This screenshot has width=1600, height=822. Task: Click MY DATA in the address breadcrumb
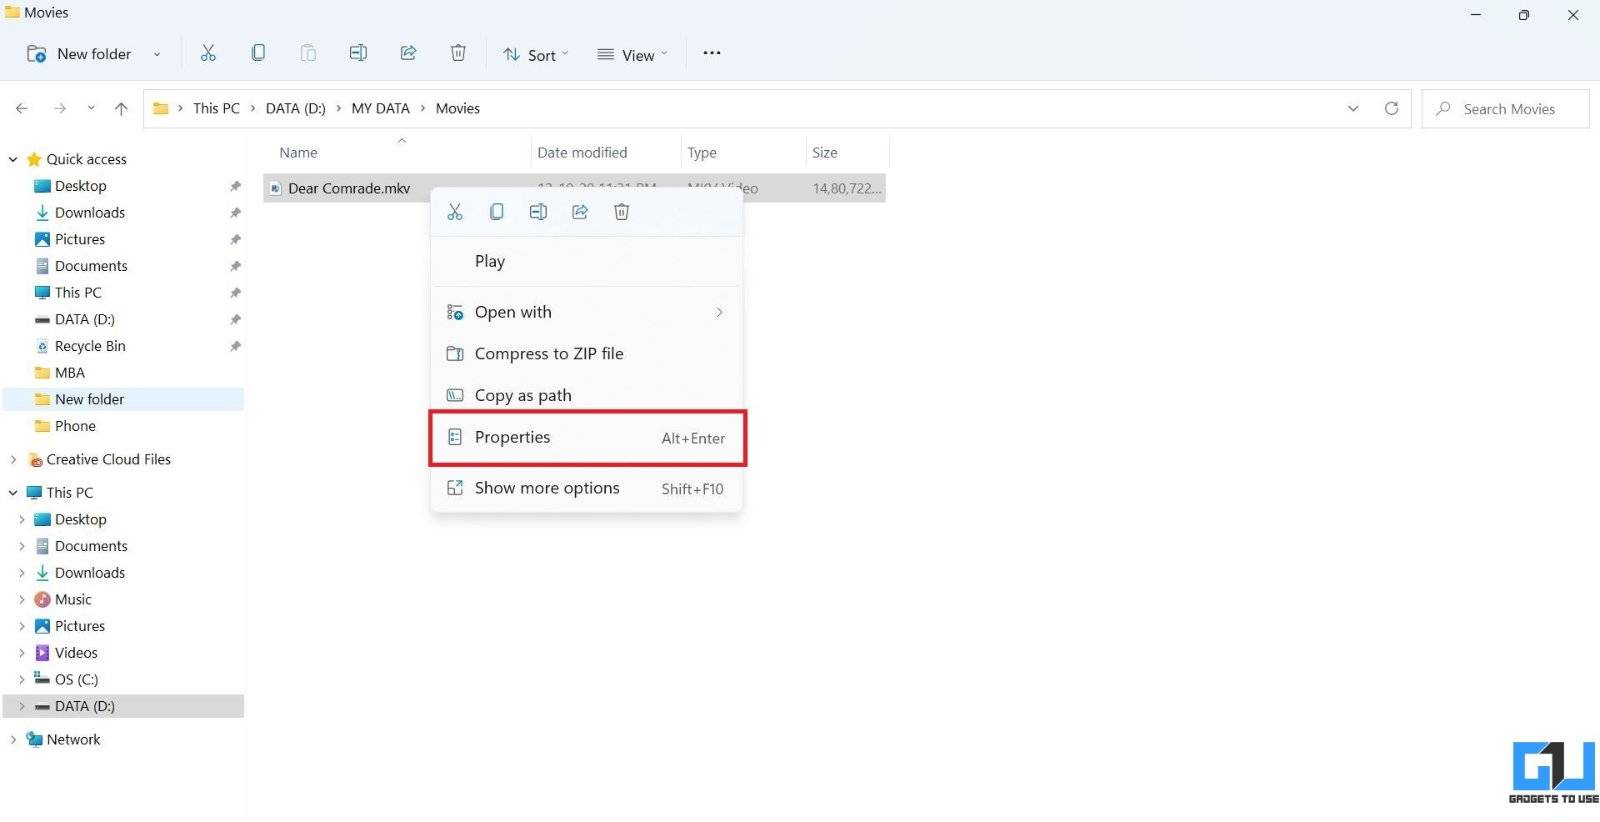tap(380, 108)
